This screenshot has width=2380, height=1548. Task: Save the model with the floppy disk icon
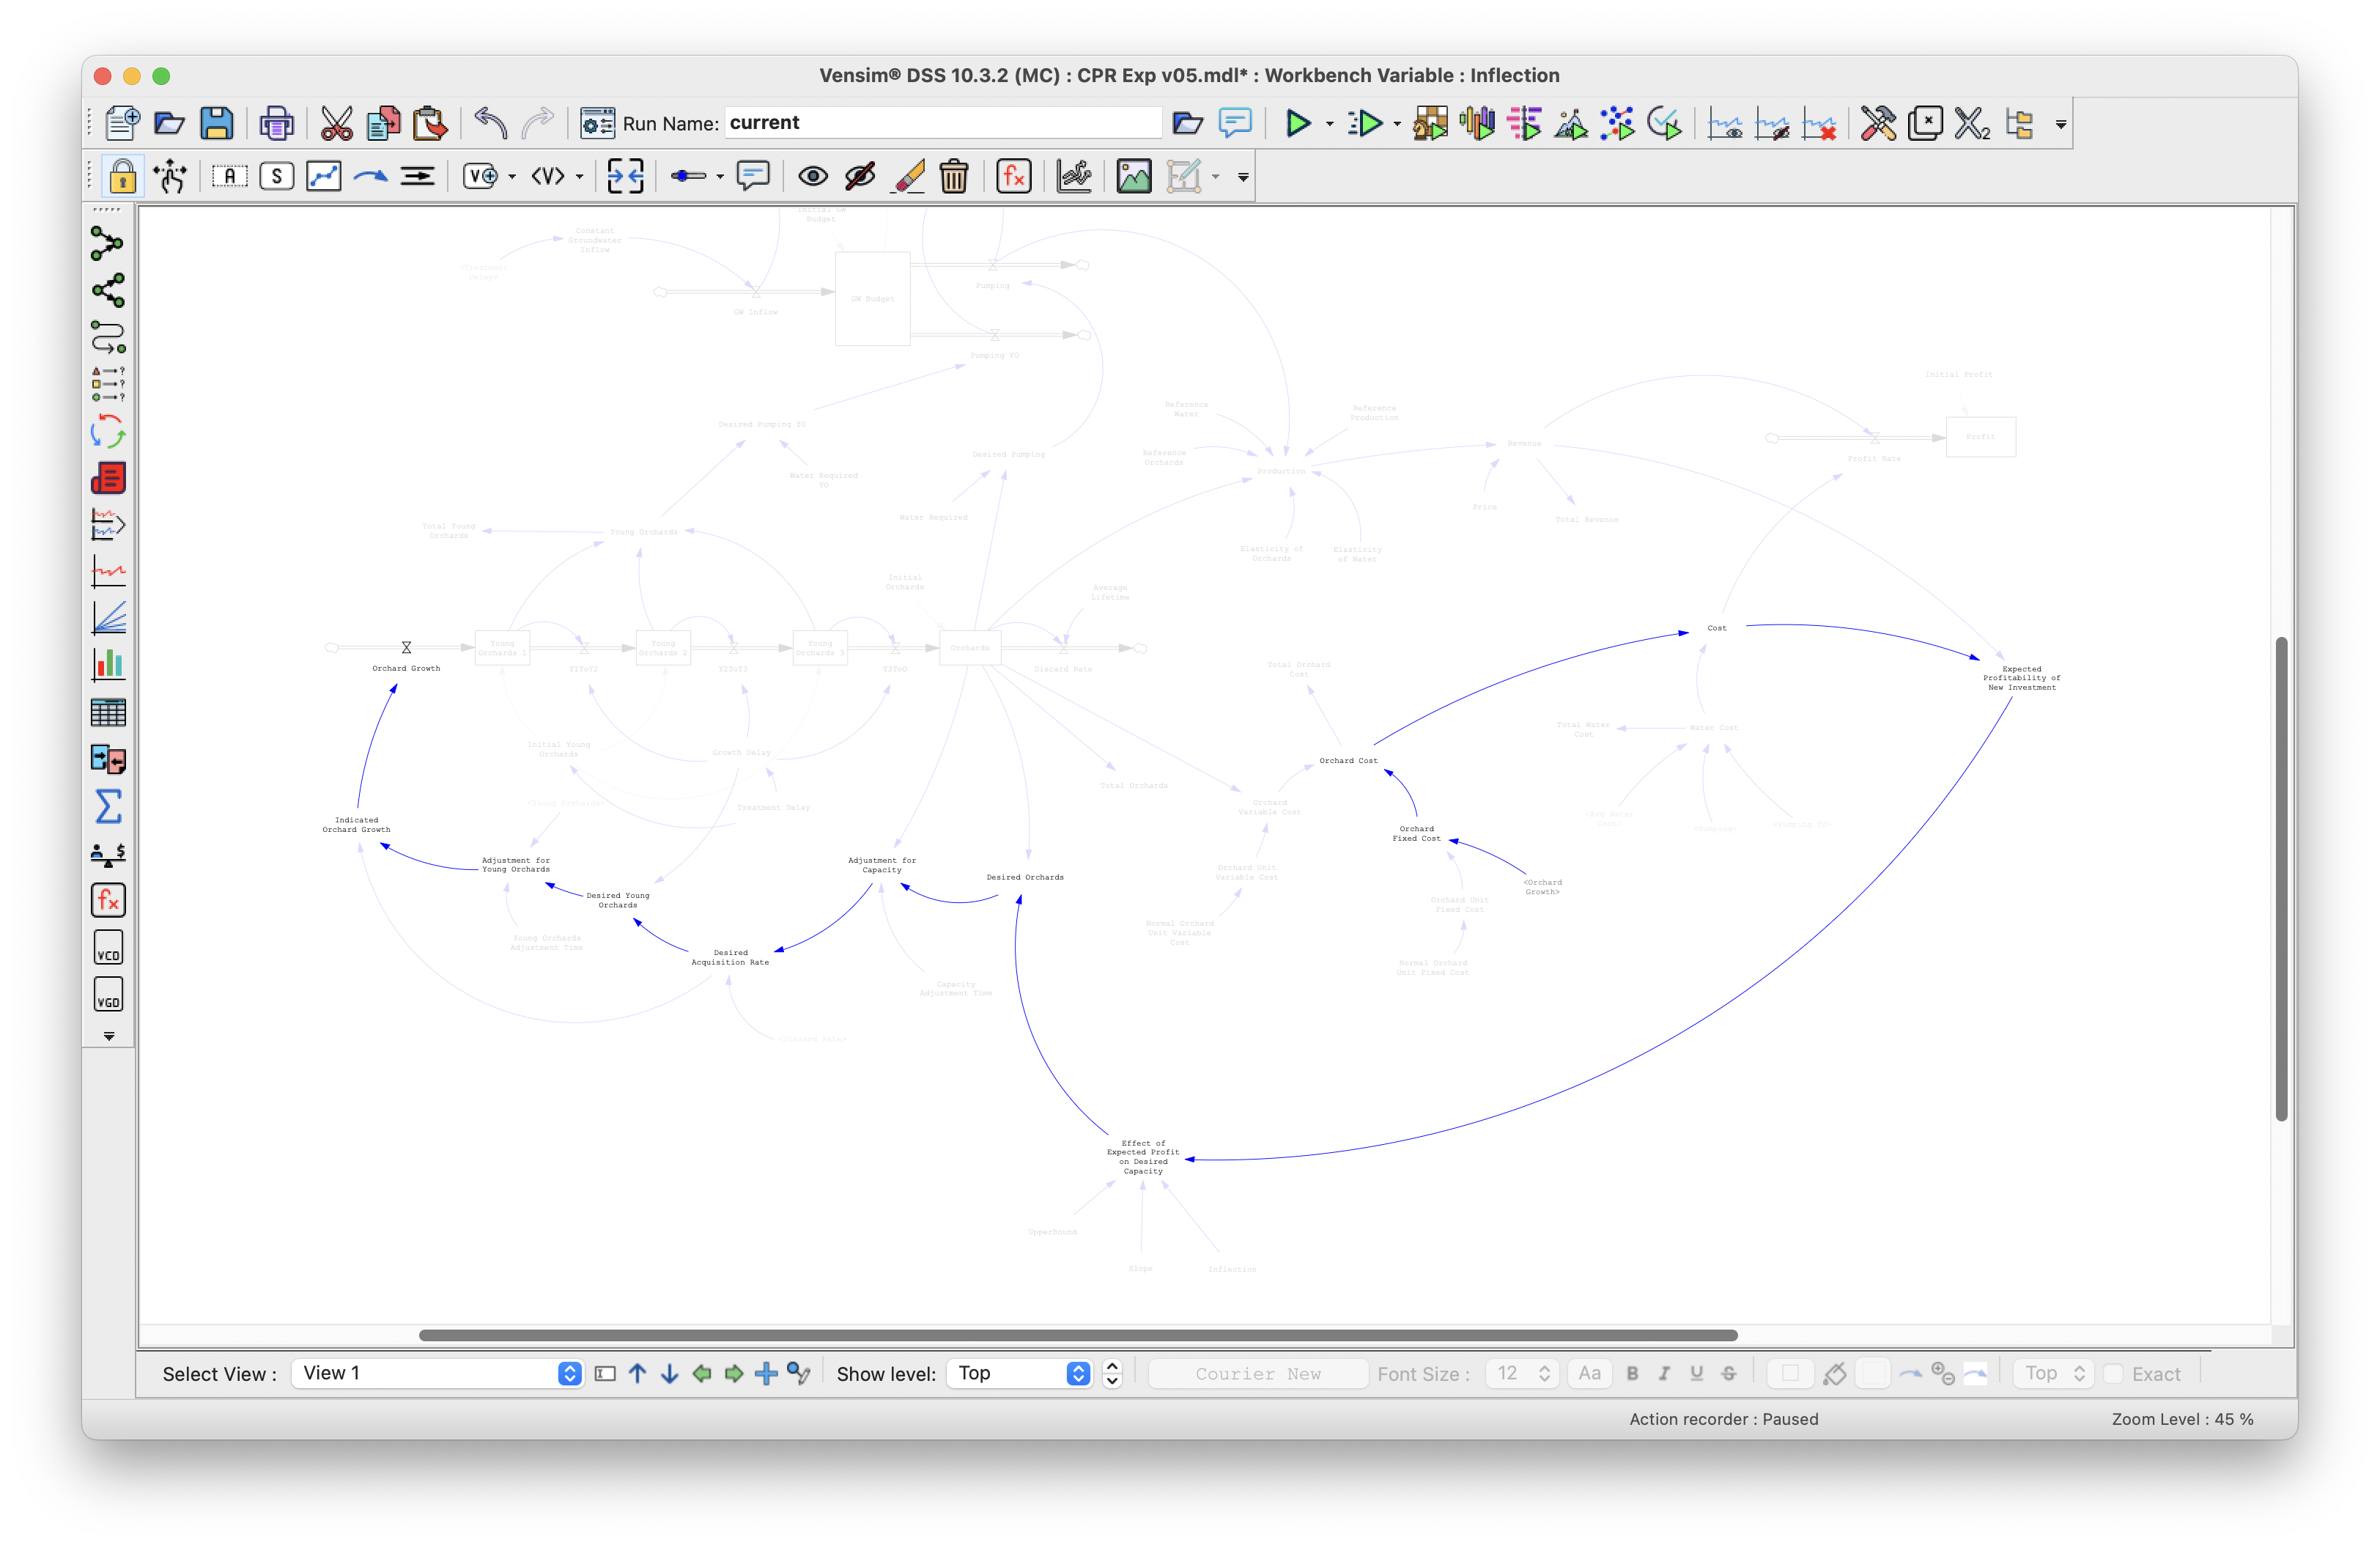(x=216, y=123)
